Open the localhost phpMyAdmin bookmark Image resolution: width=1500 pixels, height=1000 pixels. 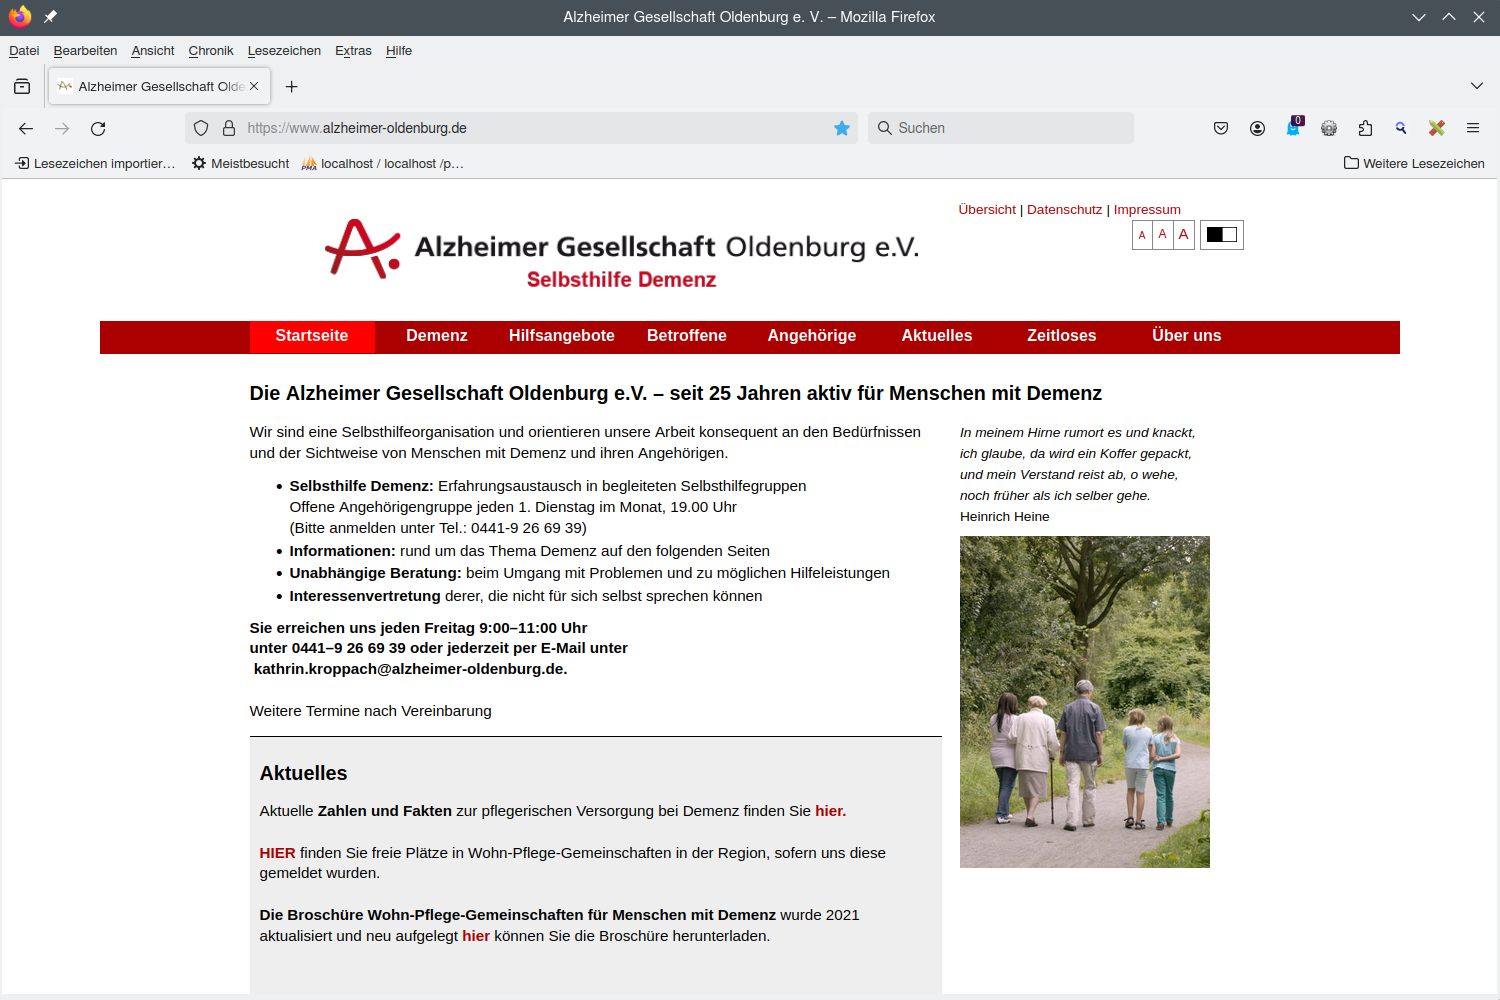(382, 163)
